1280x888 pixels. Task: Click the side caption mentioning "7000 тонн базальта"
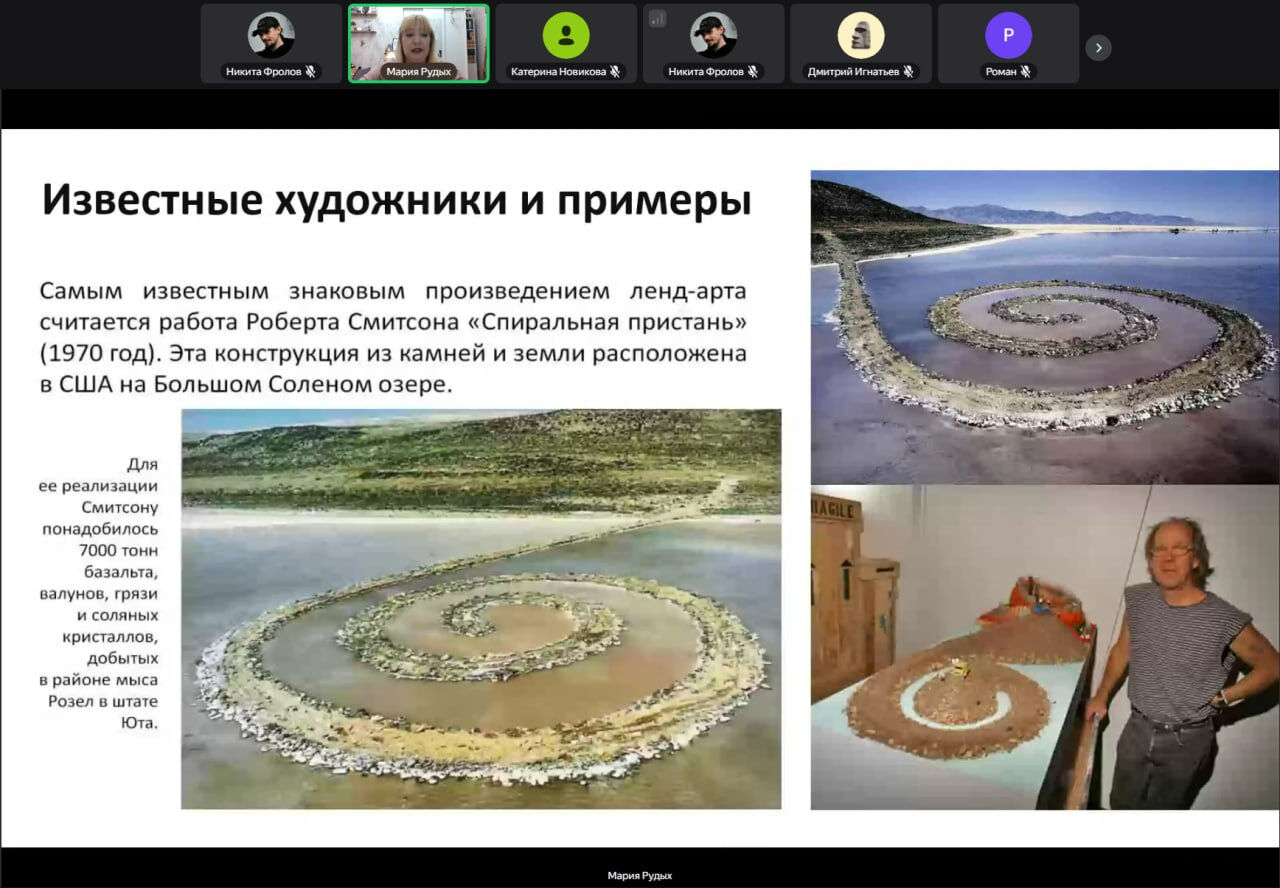coord(99,594)
